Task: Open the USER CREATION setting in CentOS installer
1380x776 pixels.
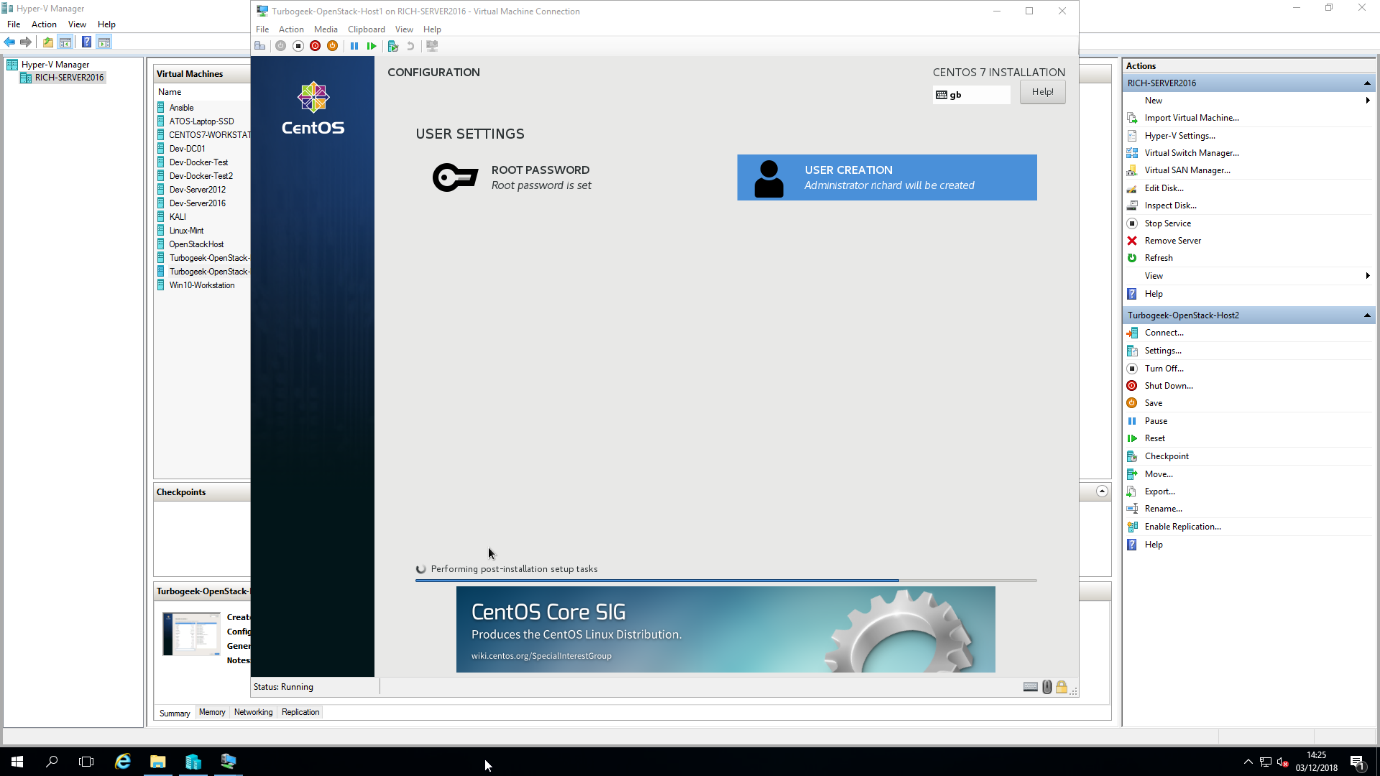Action: [x=887, y=177]
